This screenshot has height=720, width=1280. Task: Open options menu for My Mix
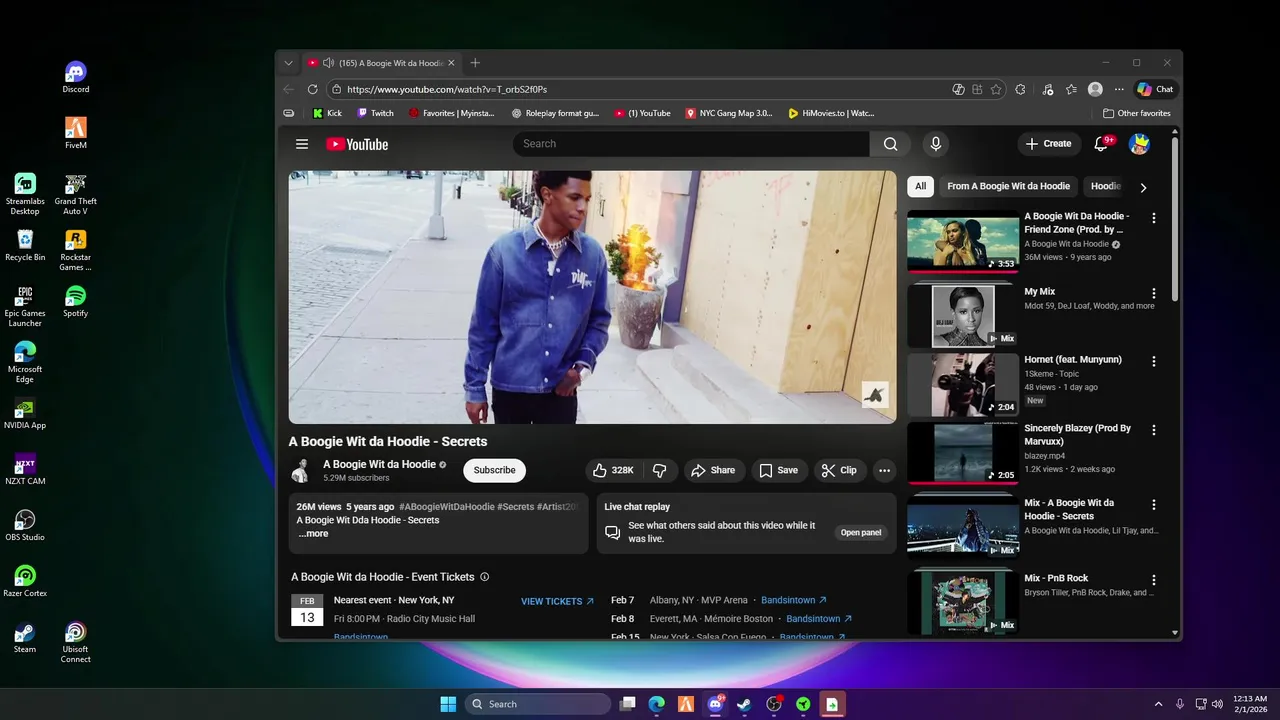coord(1154,294)
